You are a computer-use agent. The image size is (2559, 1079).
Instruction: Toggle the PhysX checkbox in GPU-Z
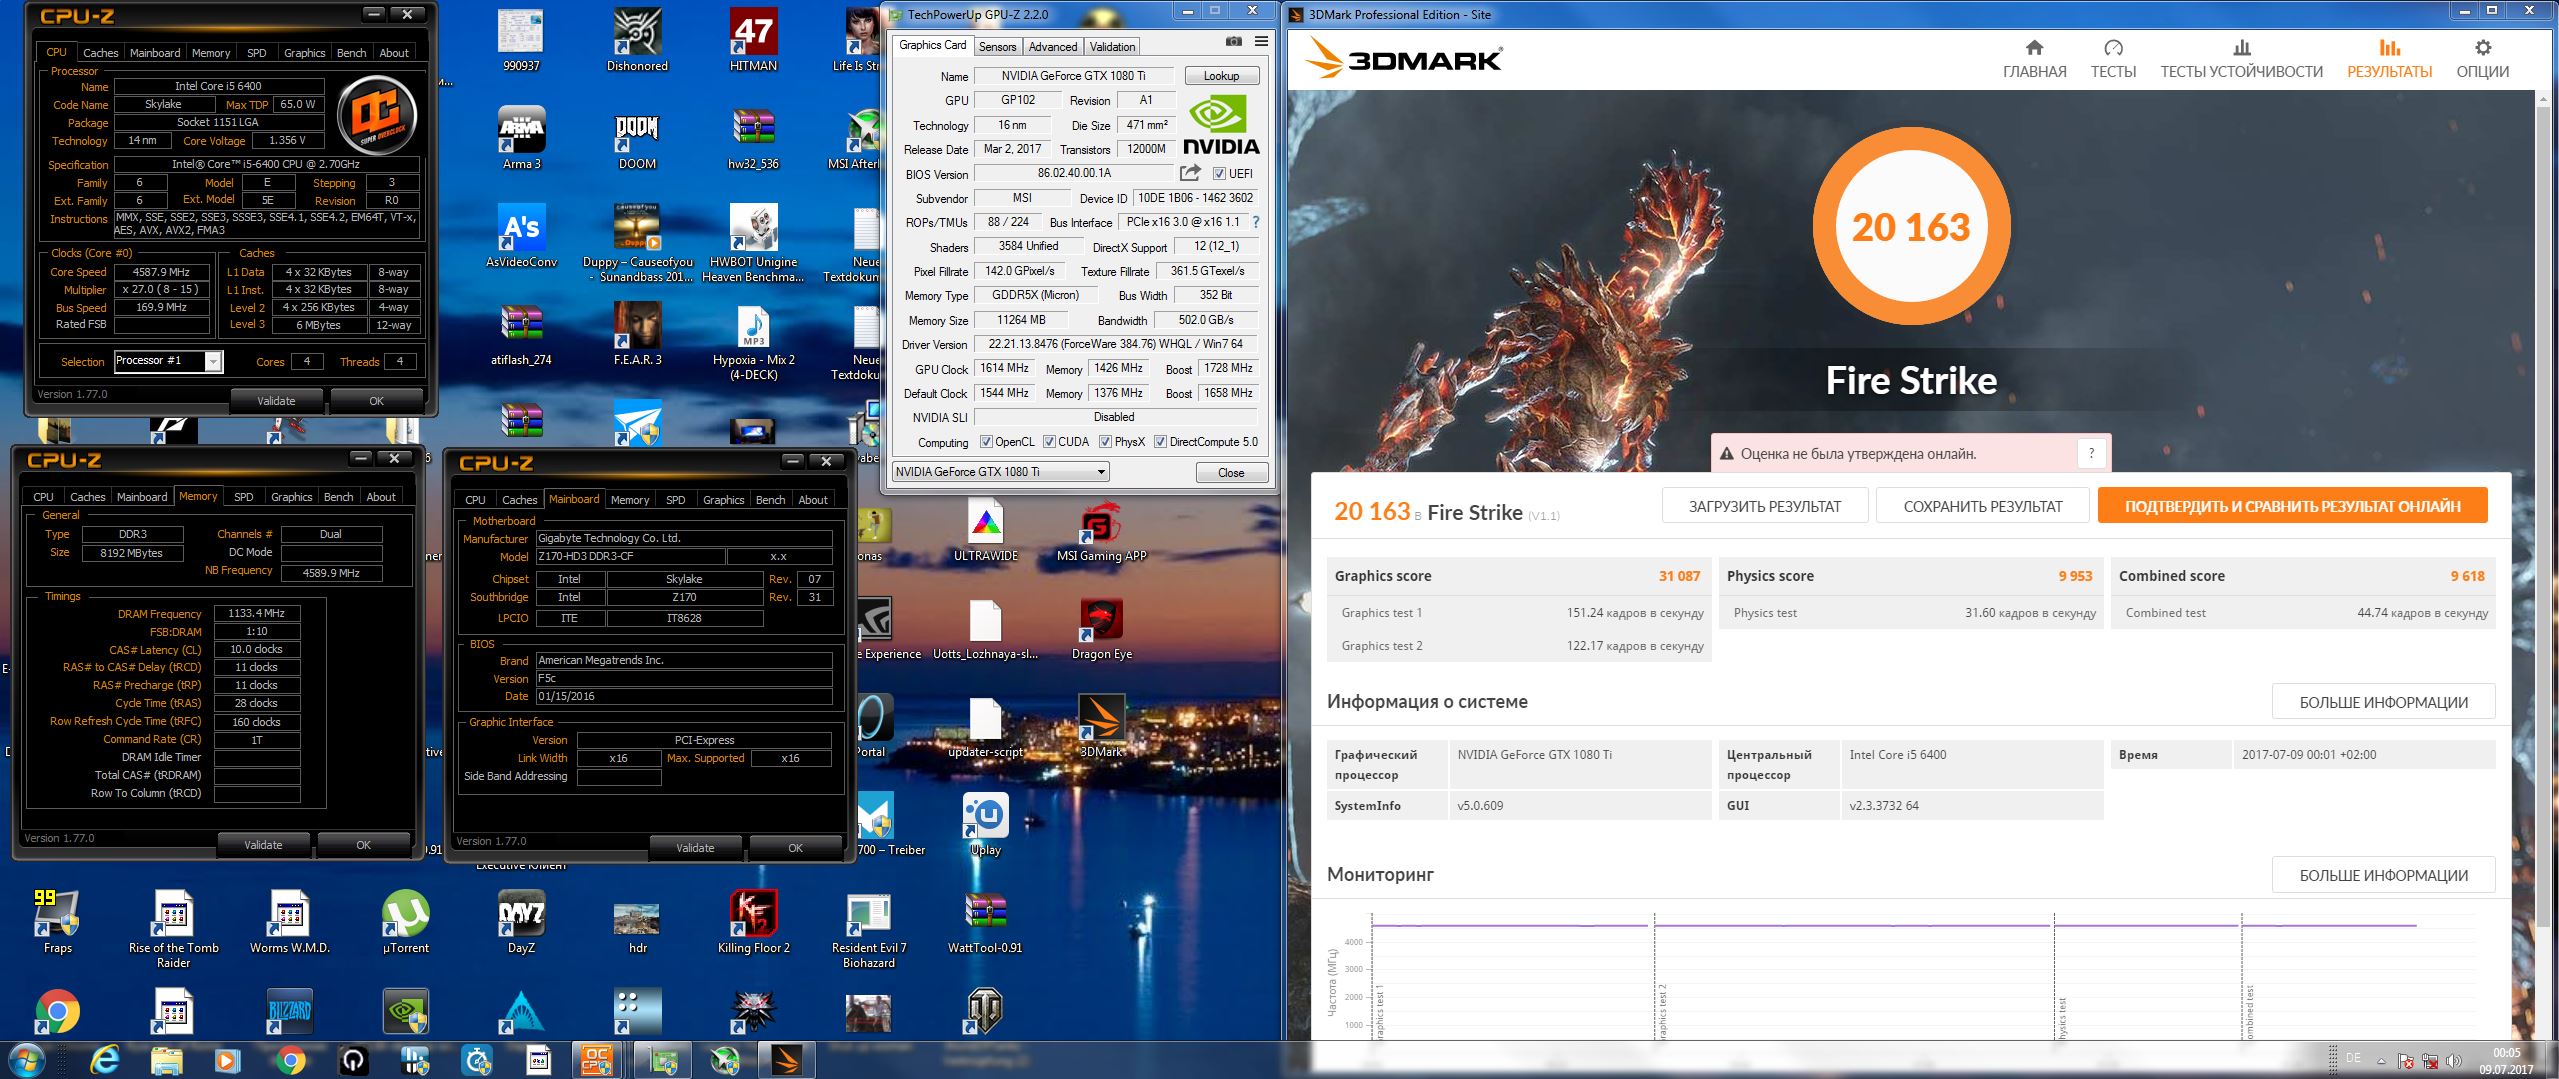coord(1105,442)
